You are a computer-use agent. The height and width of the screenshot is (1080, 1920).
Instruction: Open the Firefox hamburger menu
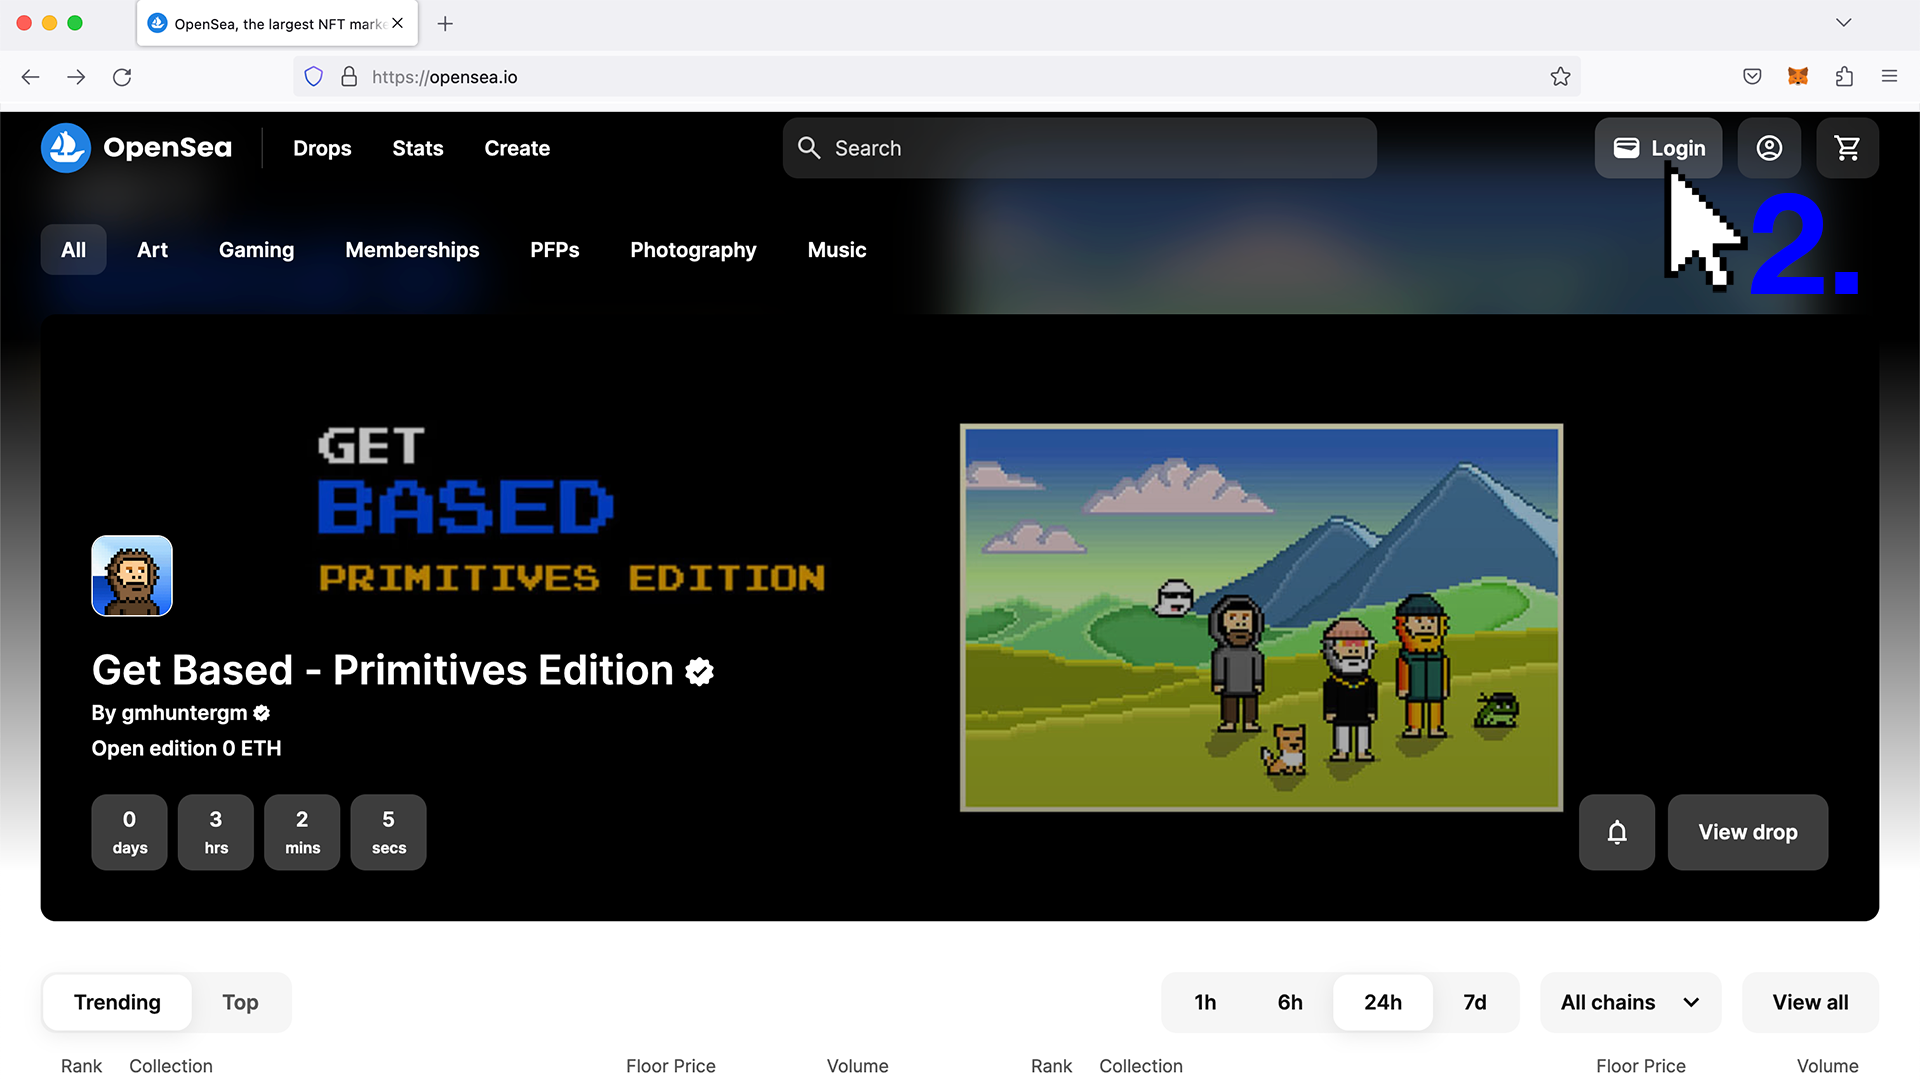pos(1889,76)
